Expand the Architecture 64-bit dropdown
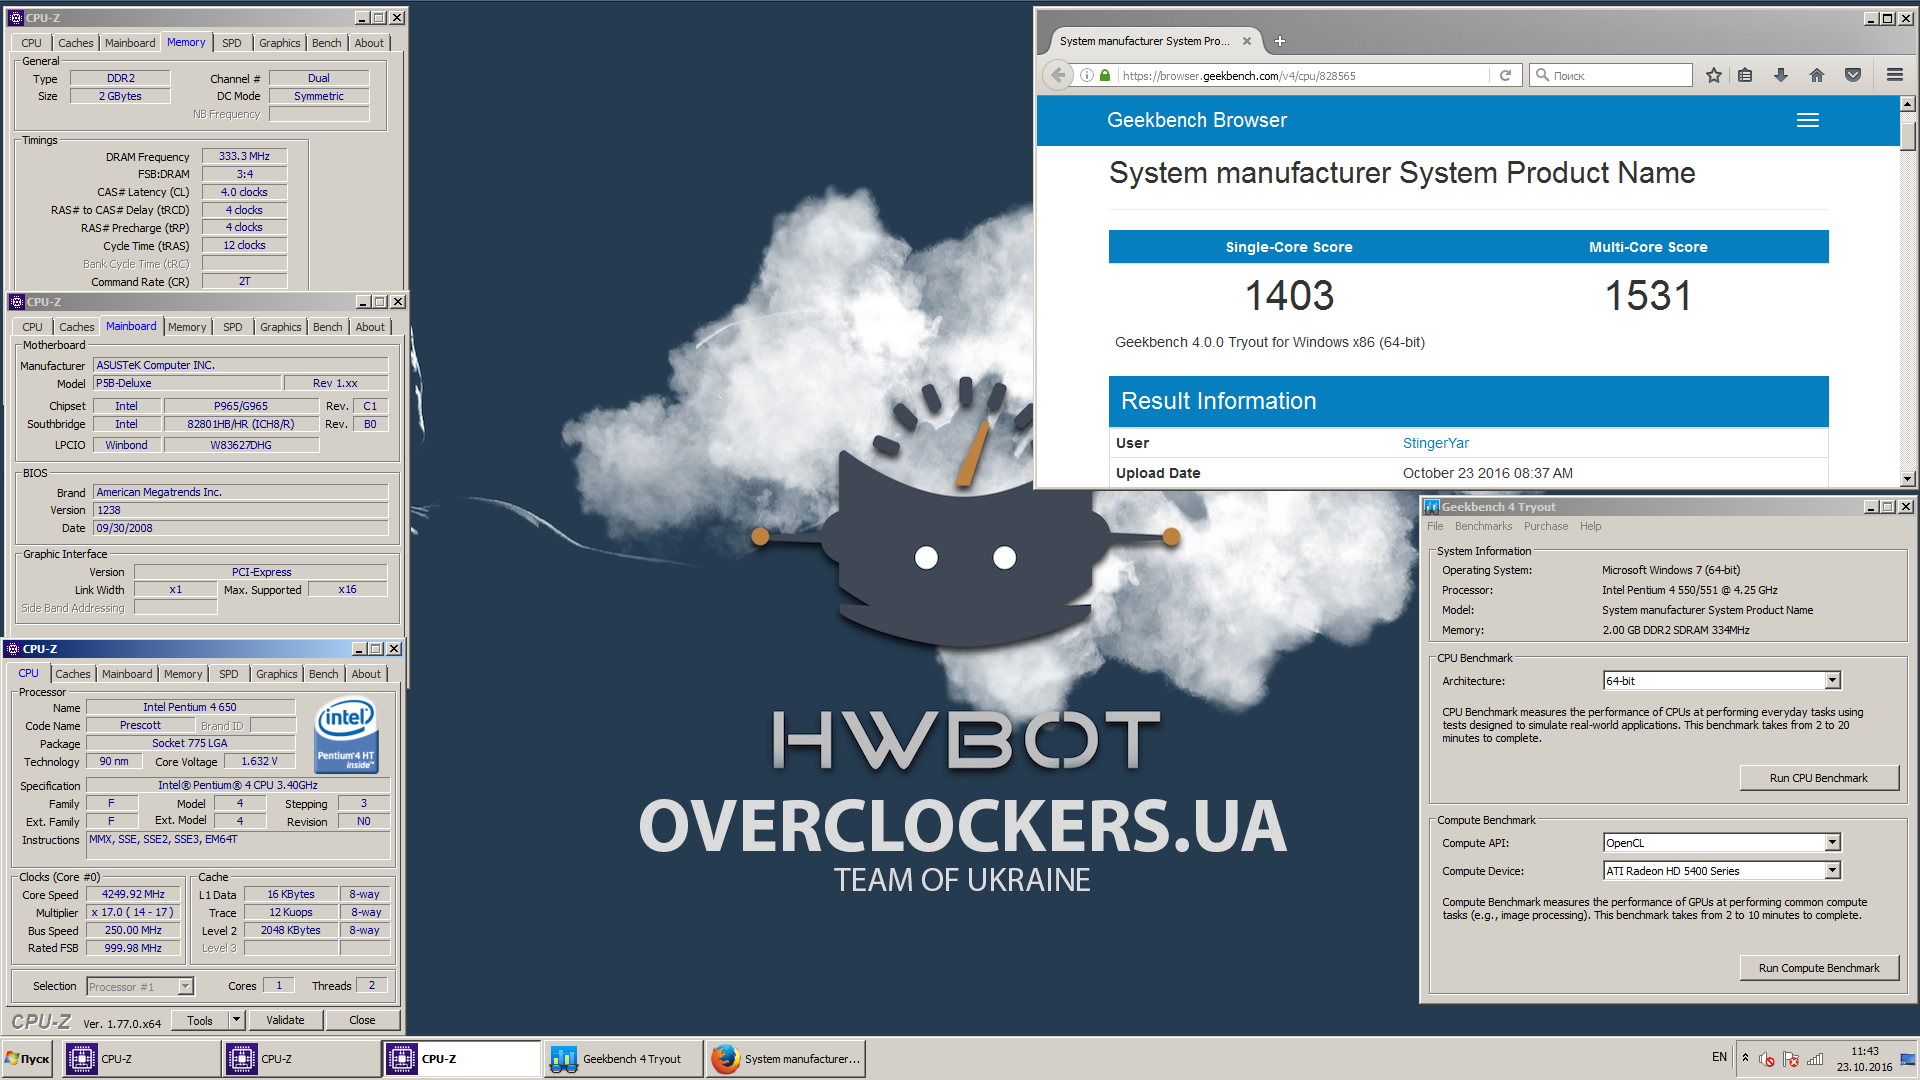Image resolution: width=1920 pixels, height=1080 pixels. 1832,681
